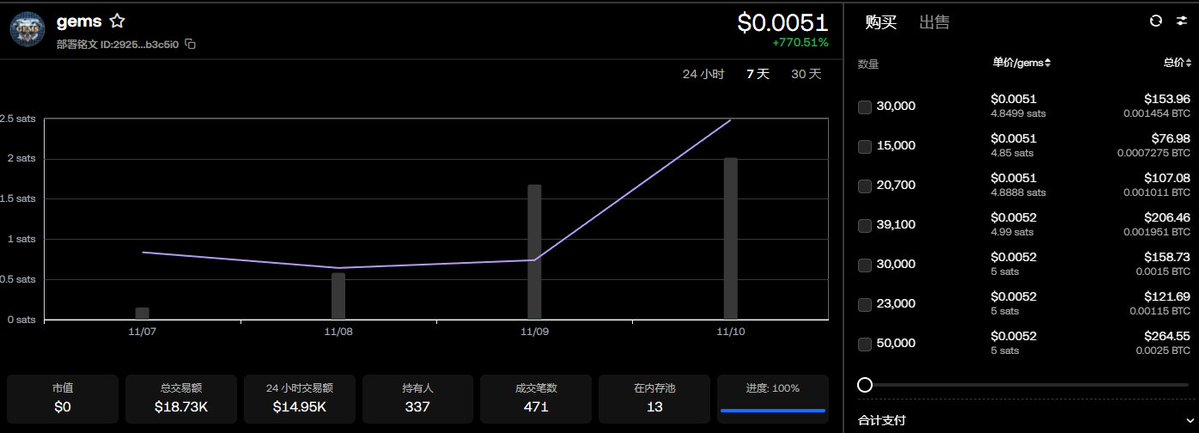Check the 15,000 order checkbox
This screenshot has width=1199, height=433.
coord(865,146)
